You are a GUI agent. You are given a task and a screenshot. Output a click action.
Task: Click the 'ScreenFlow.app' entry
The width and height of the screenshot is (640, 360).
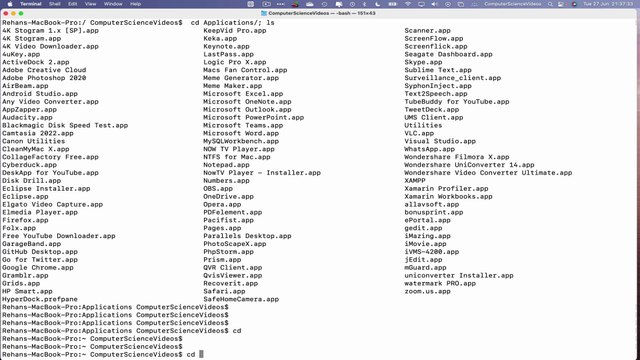coord(434,38)
